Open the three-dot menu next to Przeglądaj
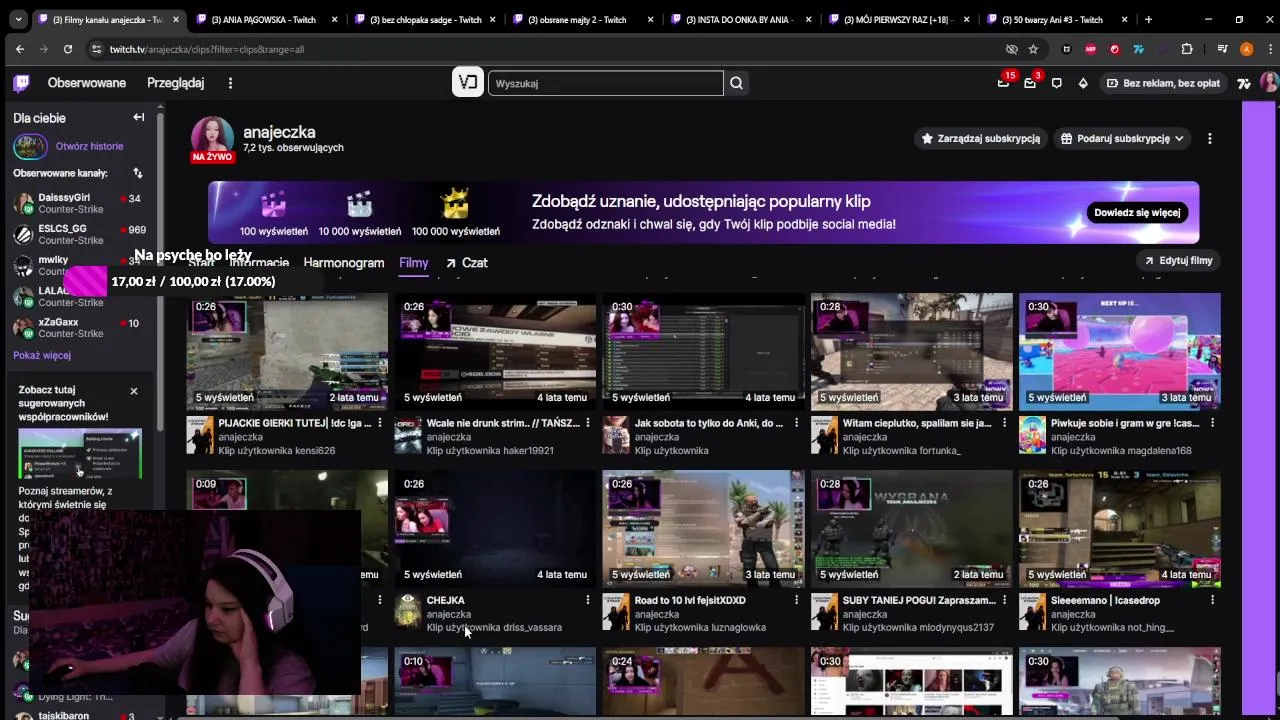 click(230, 83)
